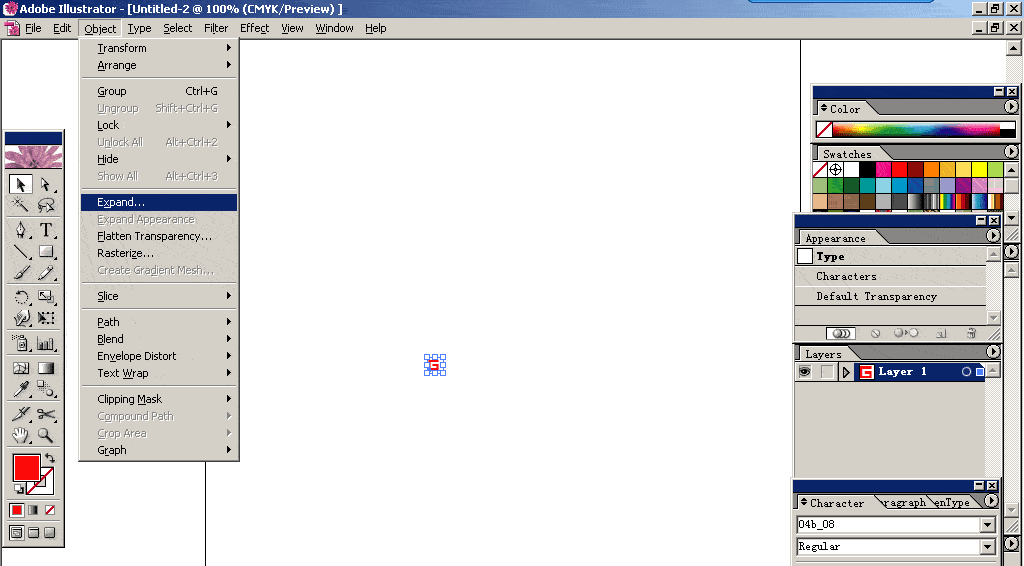1024x566 pixels.
Task: Select the Direct Selection tool (white arrow)
Action: pyautogui.click(x=46, y=184)
